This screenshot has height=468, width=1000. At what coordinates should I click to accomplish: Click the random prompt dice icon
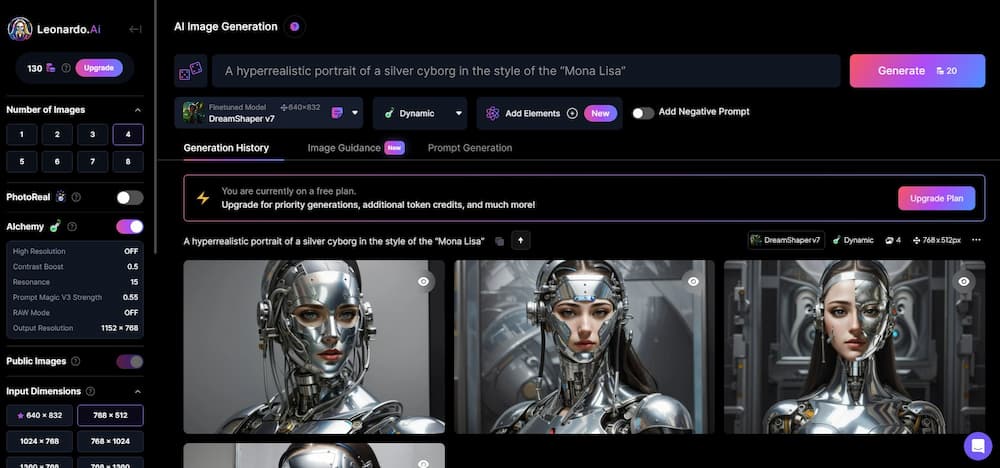[x=190, y=71]
